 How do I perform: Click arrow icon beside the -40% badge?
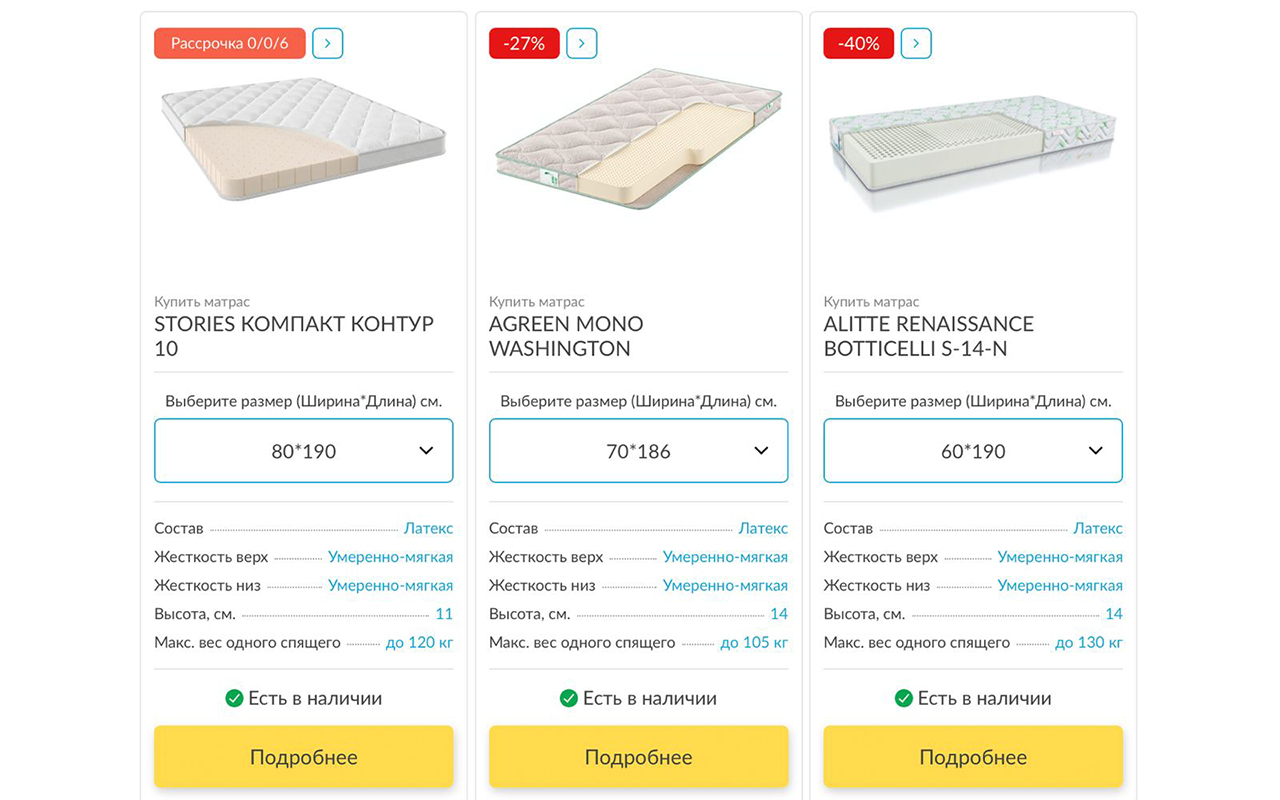point(916,43)
